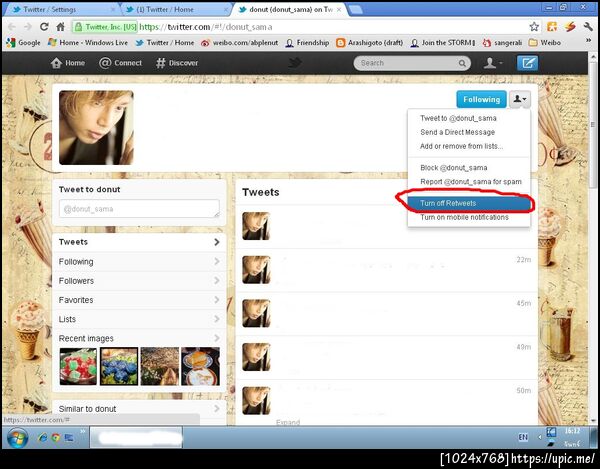Open the brown landscape recent image

pos(160,366)
